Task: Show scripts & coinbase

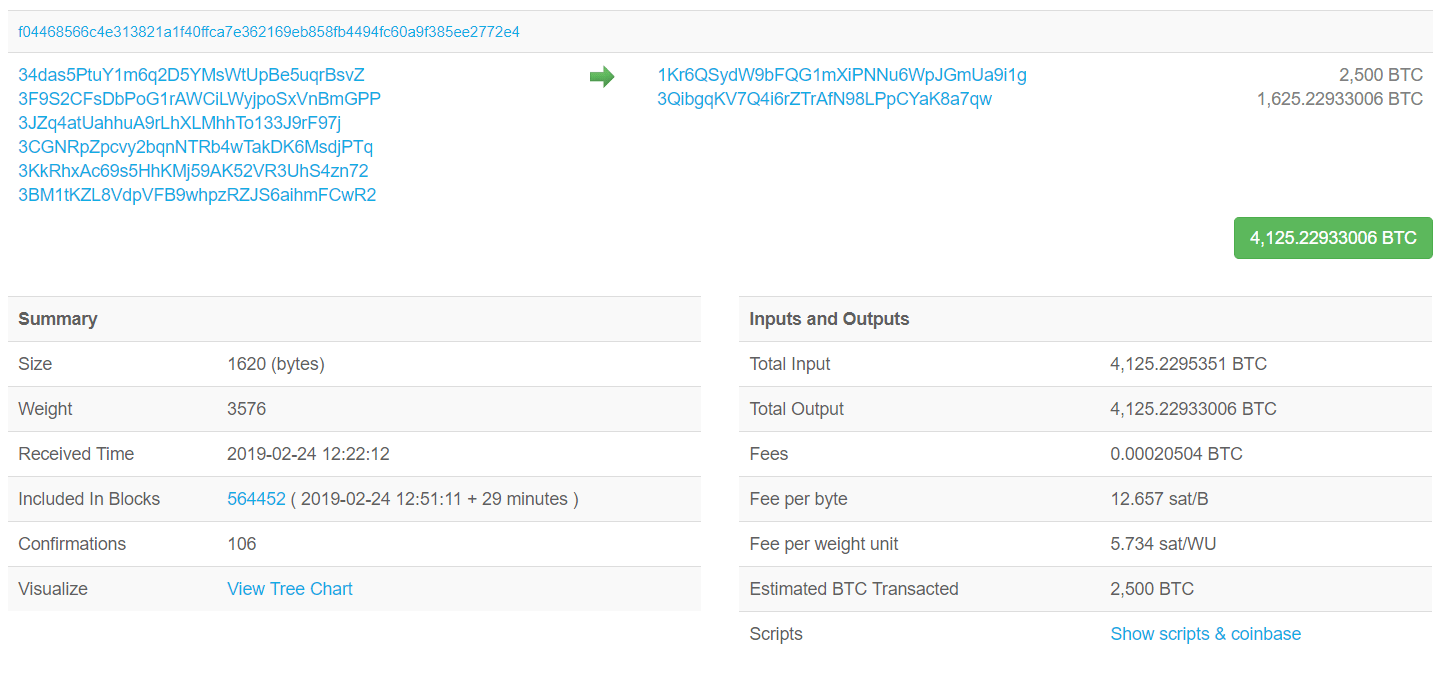Action: (x=1205, y=634)
